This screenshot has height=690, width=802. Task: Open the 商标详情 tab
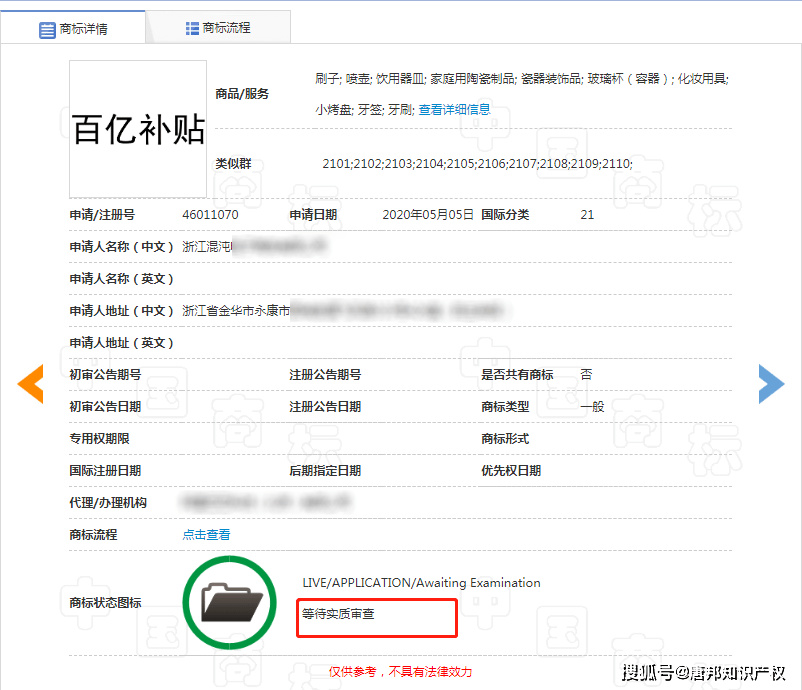click(73, 28)
